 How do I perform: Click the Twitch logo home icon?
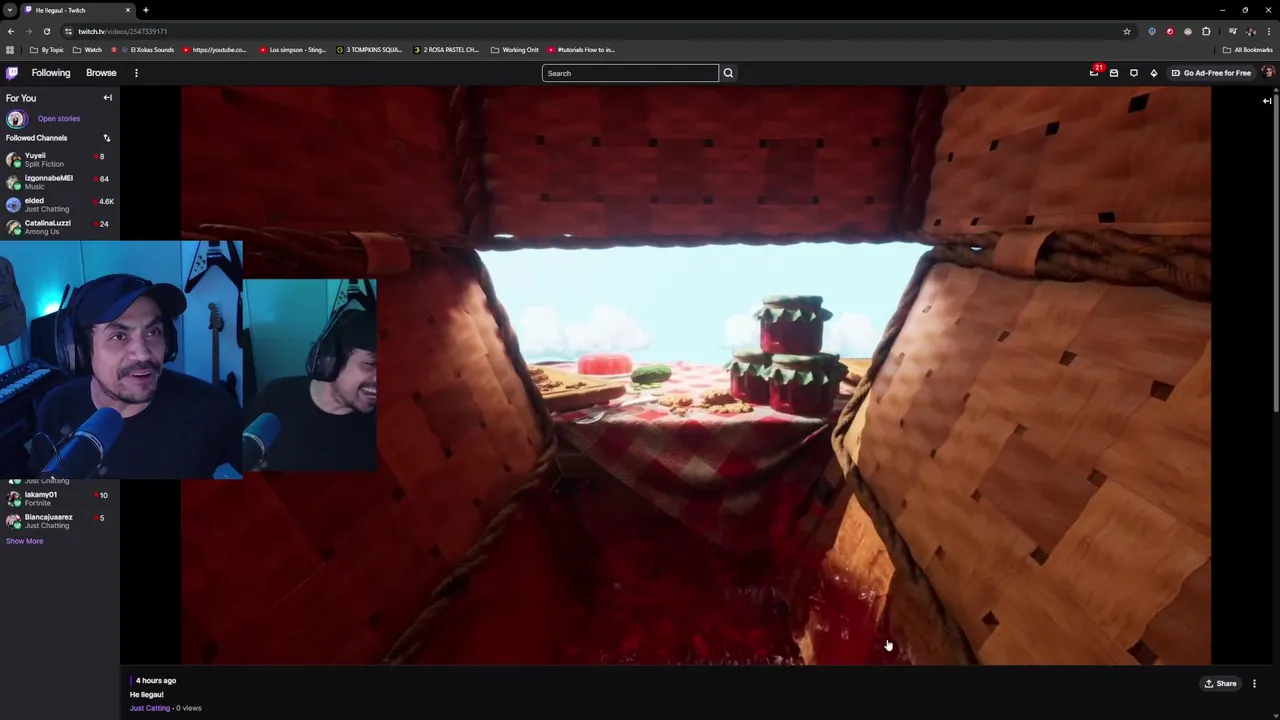point(12,73)
